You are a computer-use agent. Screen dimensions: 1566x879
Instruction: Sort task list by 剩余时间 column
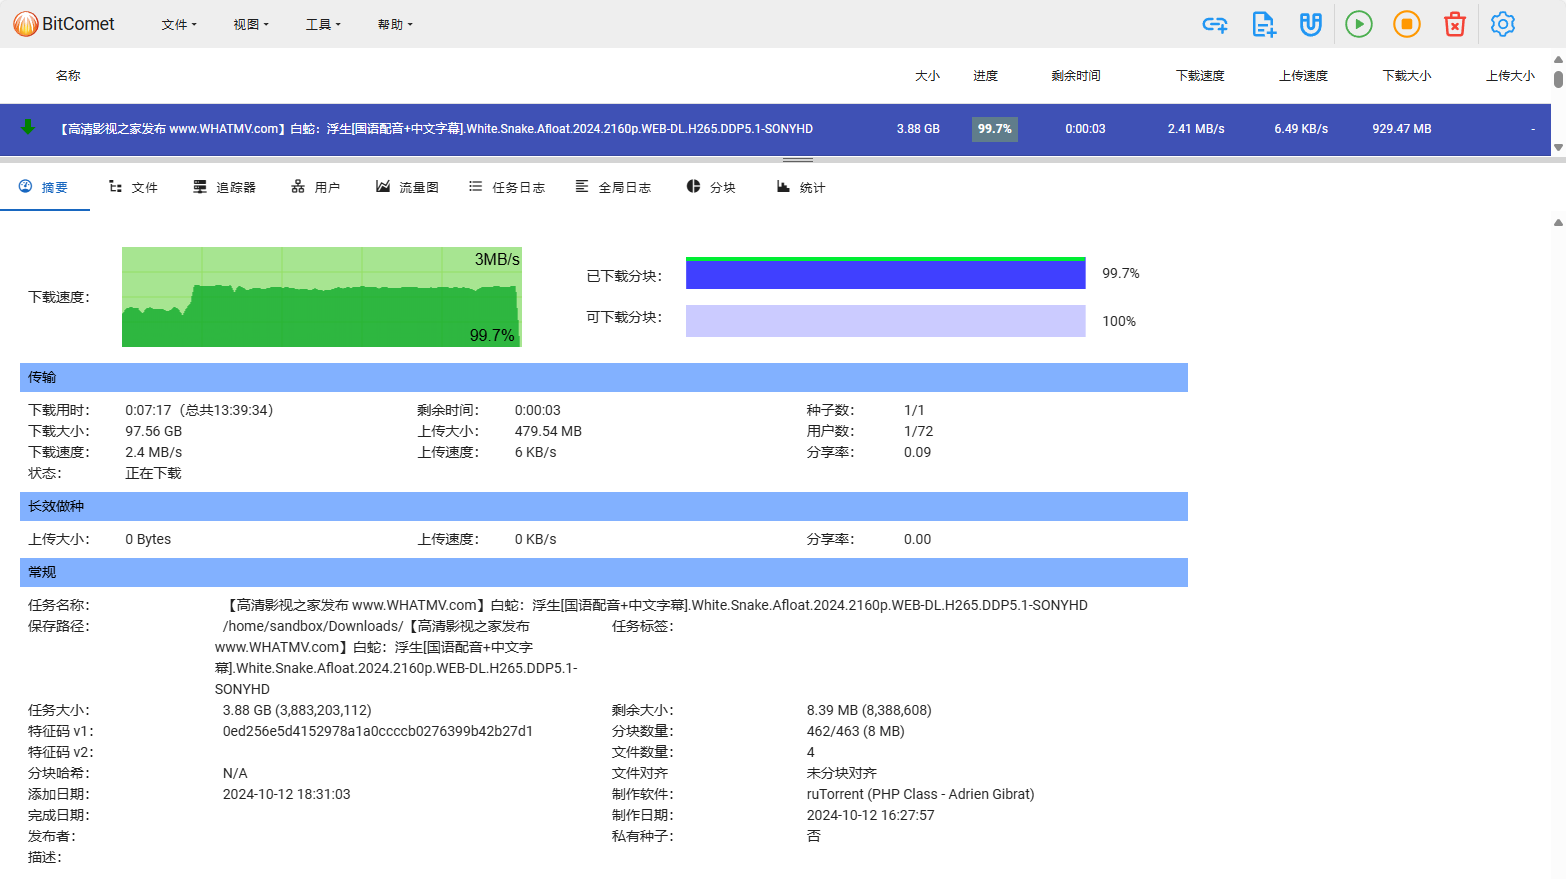(1076, 76)
